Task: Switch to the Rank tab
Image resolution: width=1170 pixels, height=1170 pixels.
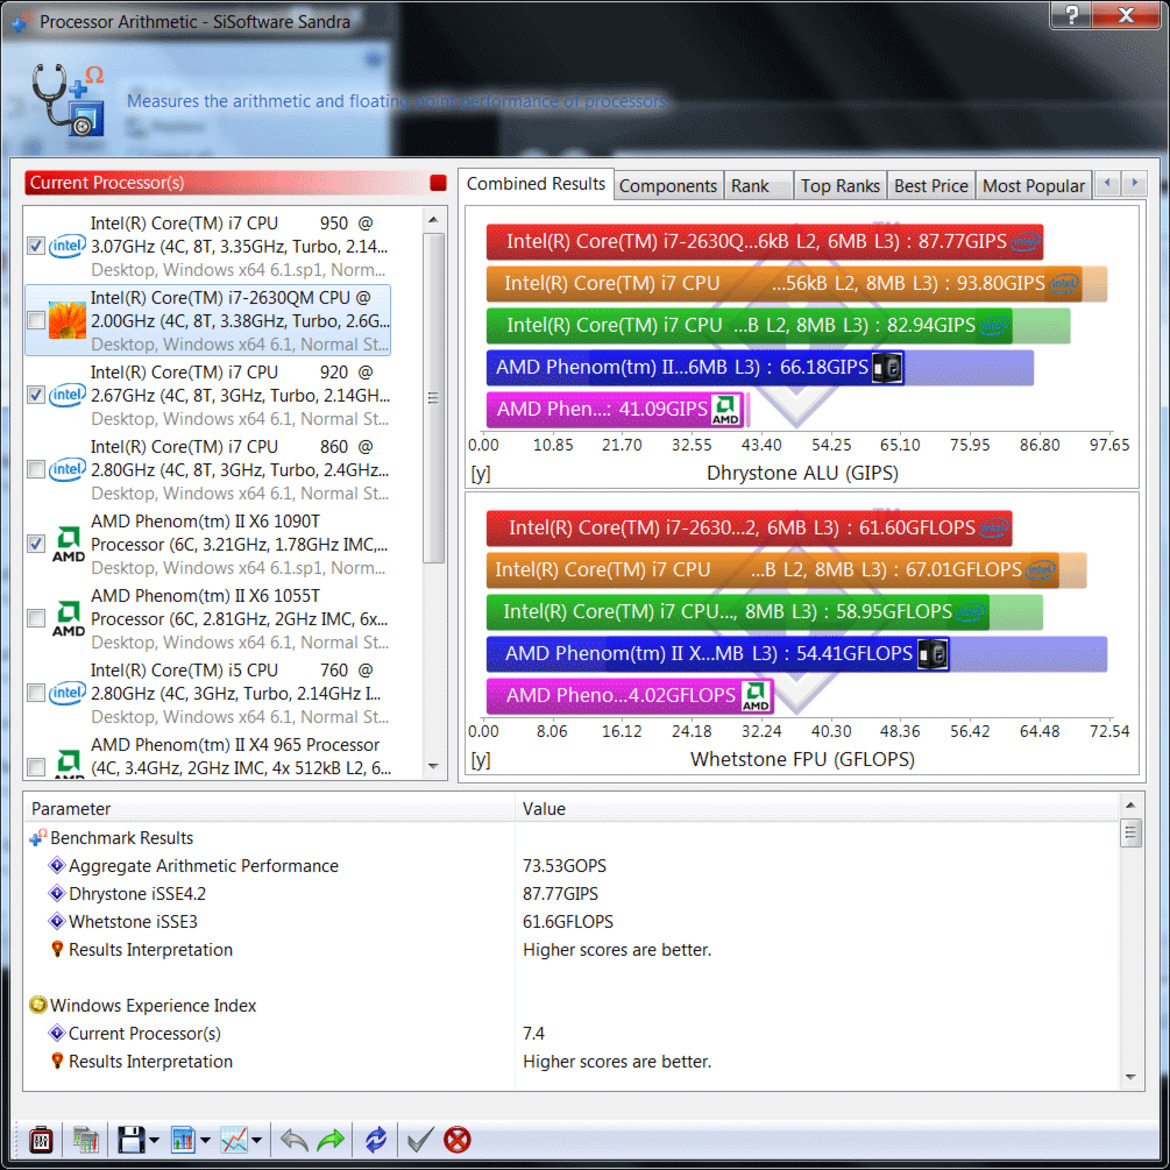Action: [x=758, y=186]
